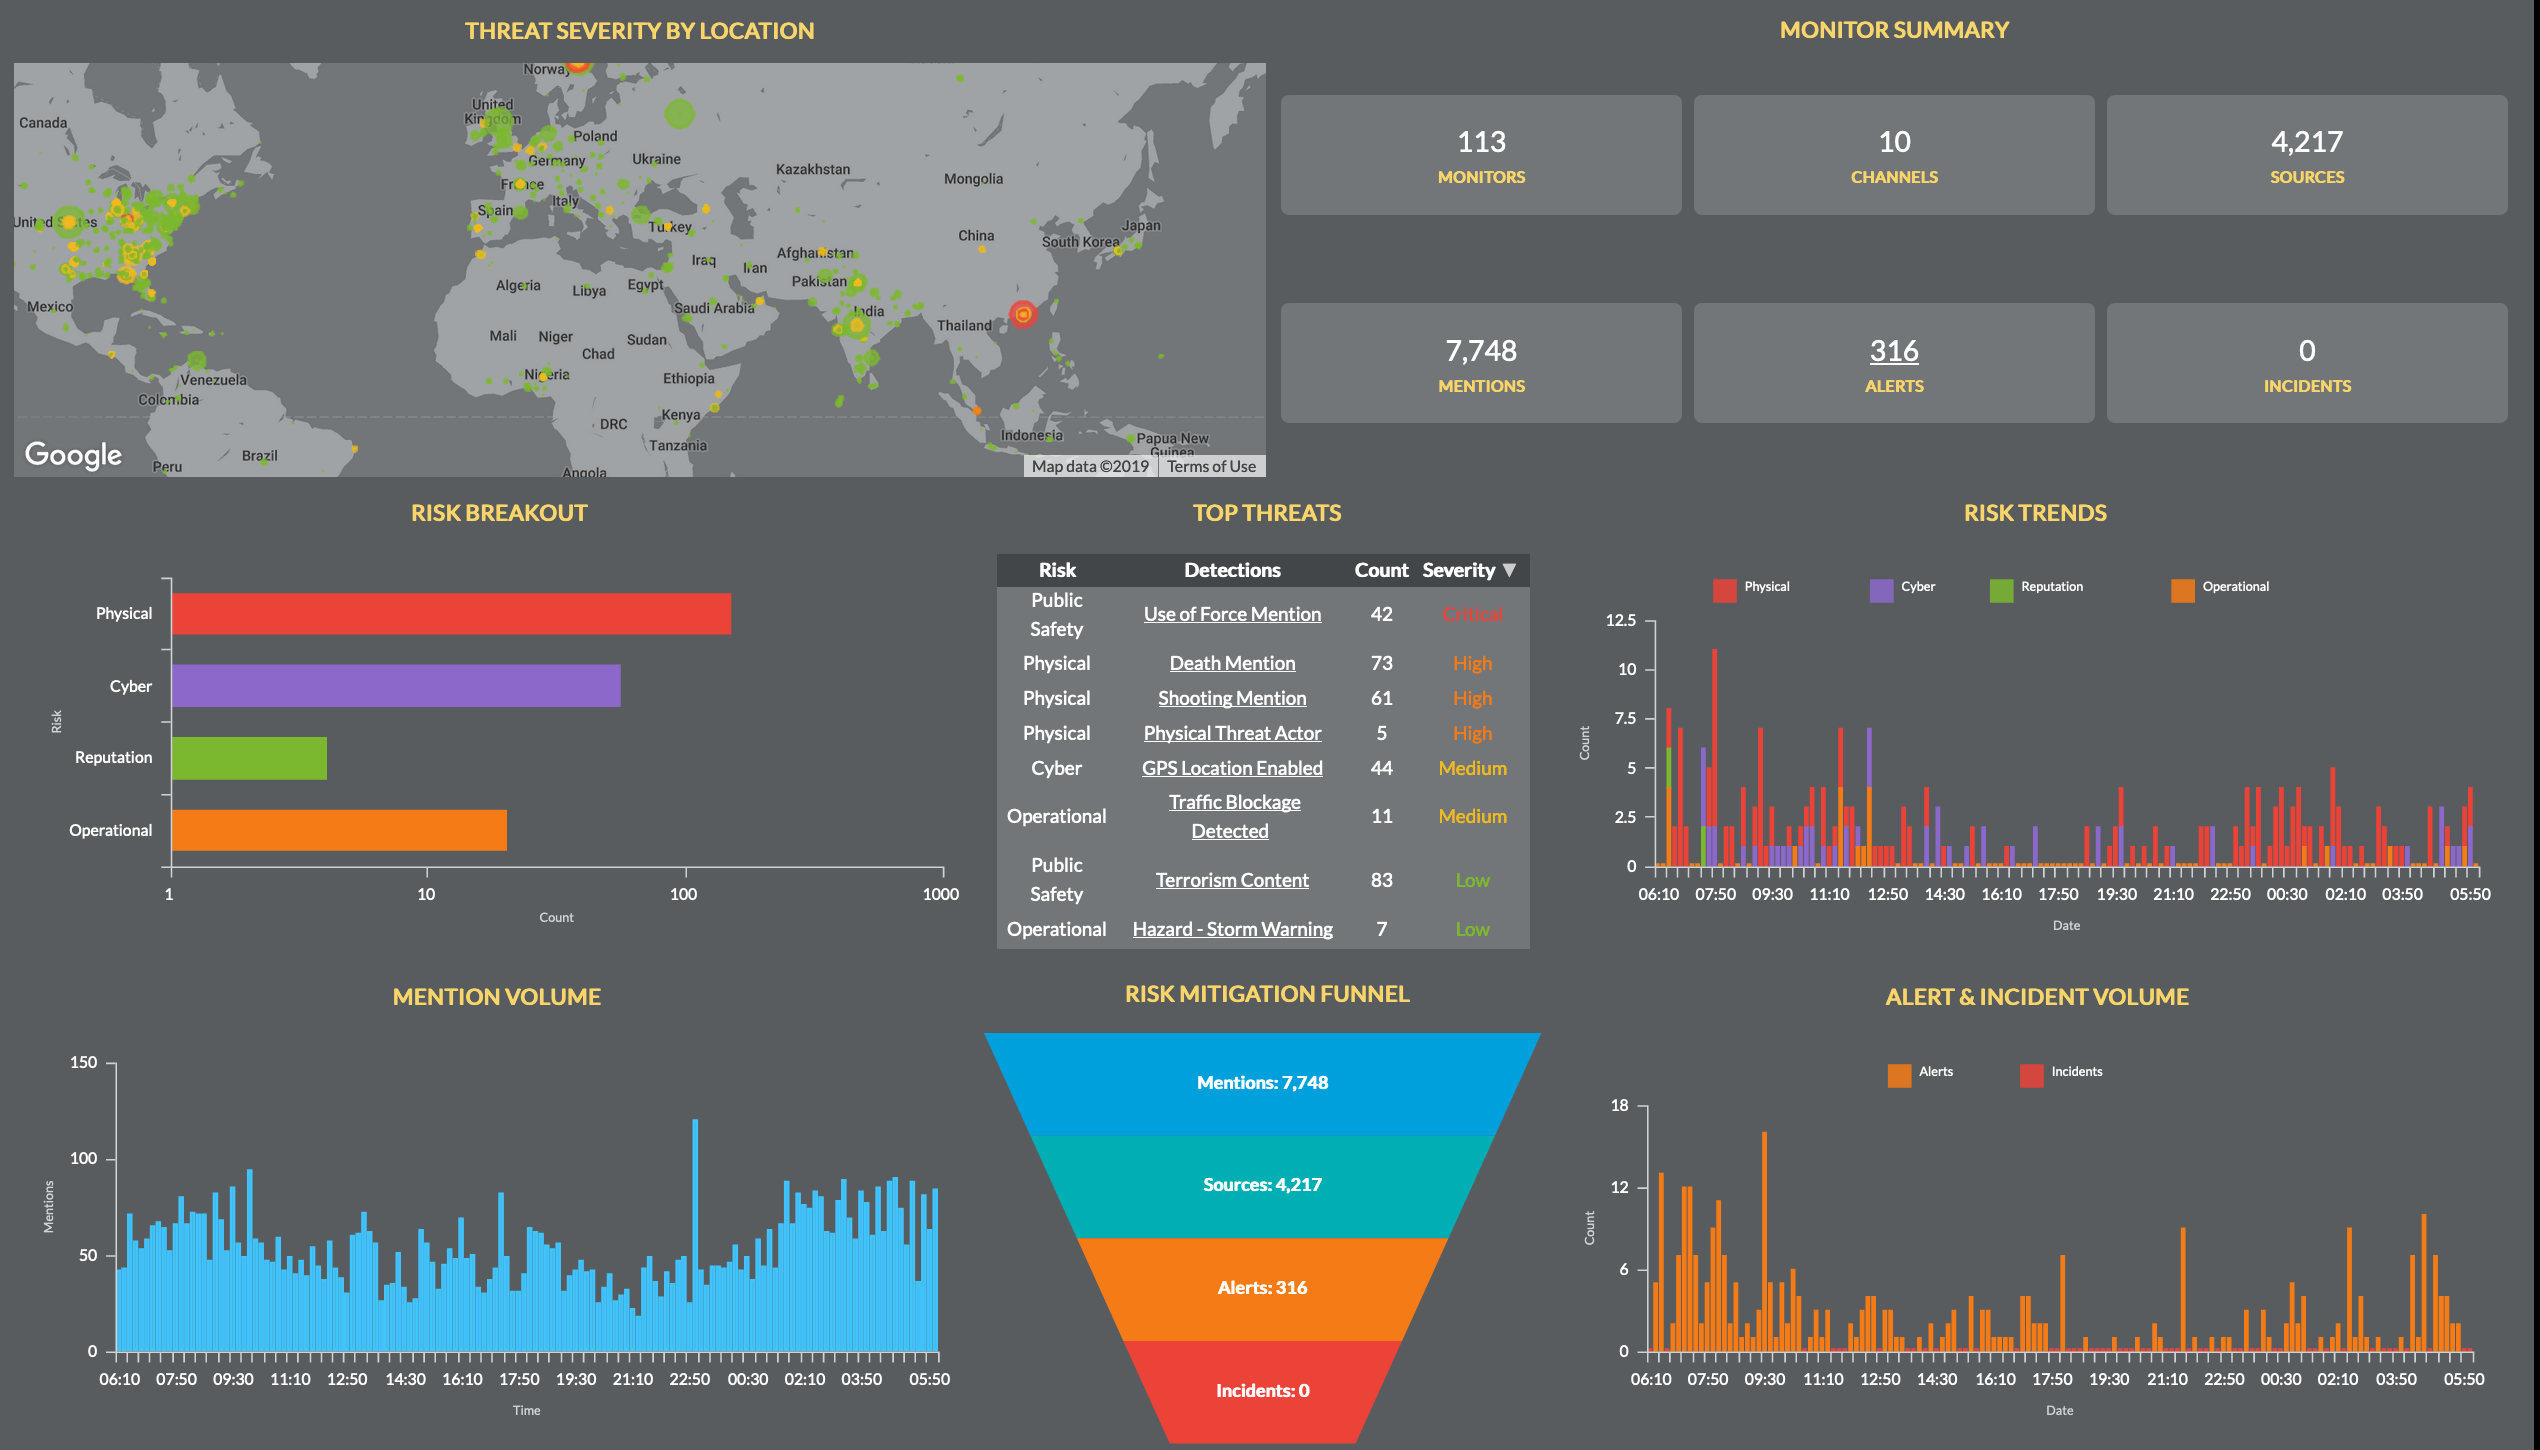Viewport: 2540px width, 1450px height.
Task: Sort the table by the Detections column header
Action: click(x=1232, y=570)
